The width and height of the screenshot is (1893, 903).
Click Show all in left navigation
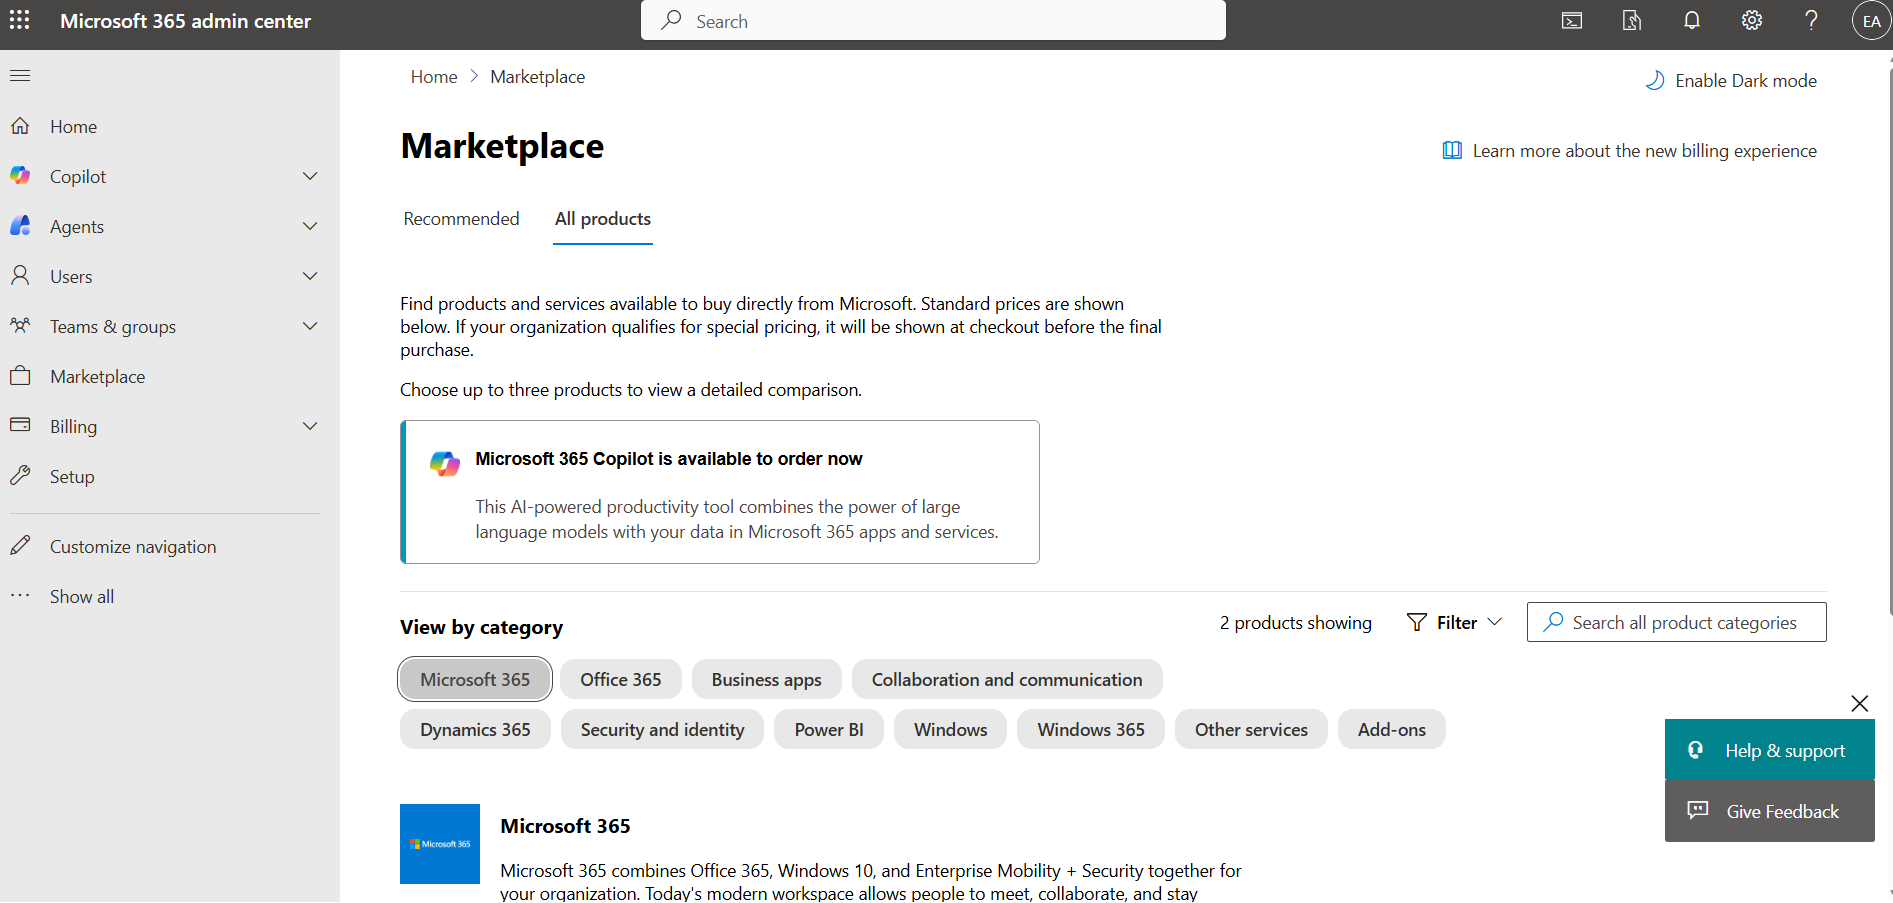[82, 597]
